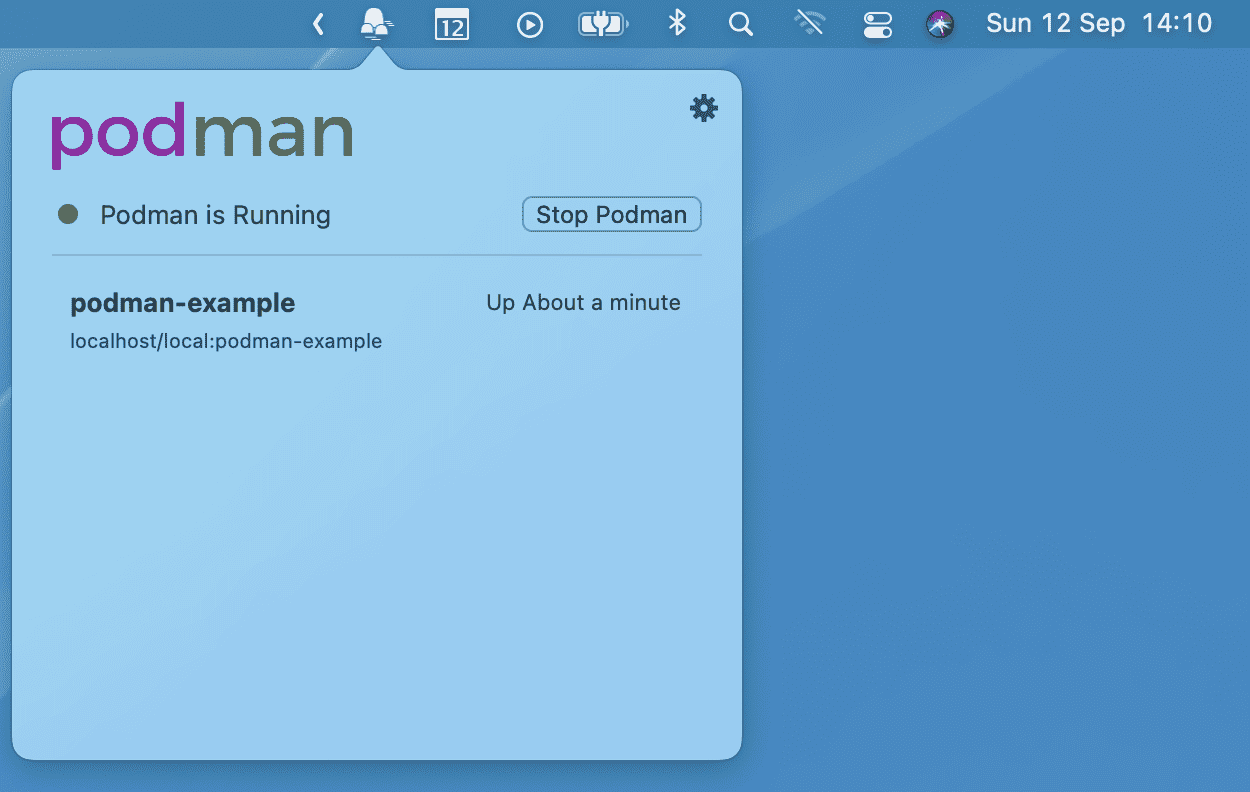Click the podman logo

(x=202, y=134)
